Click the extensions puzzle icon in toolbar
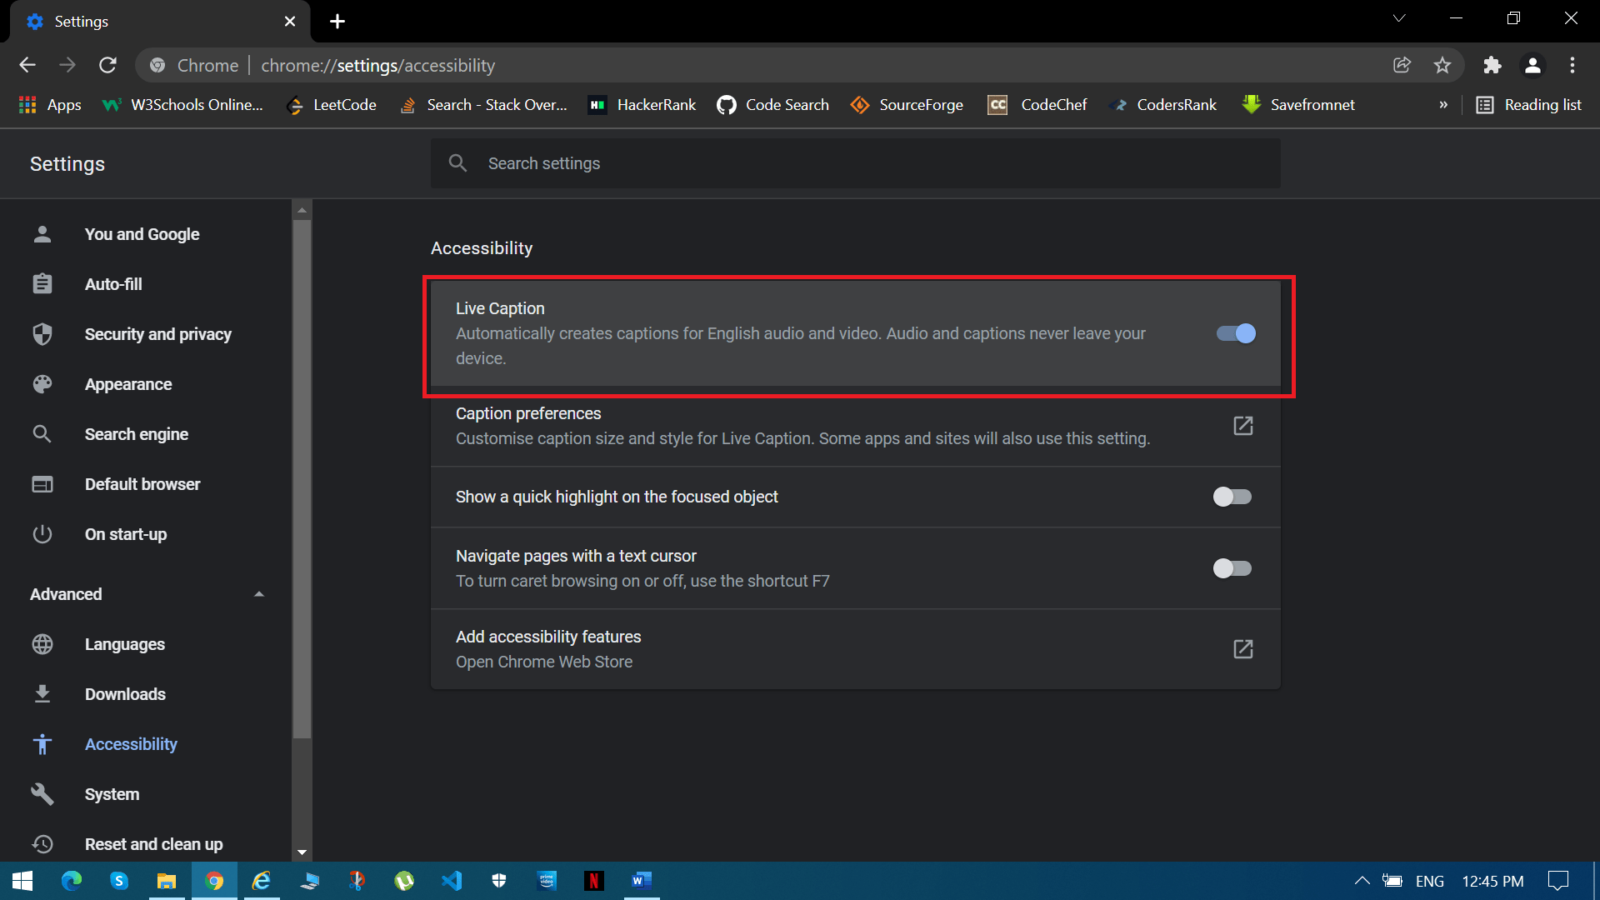This screenshot has width=1600, height=900. click(x=1492, y=65)
